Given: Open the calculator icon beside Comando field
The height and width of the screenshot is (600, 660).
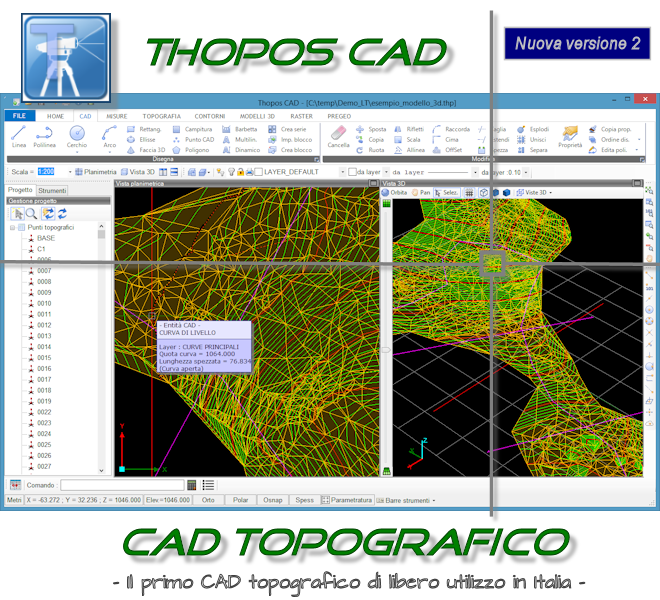Looking at the screenshot, I should pyautogui.click(x=192, y=485).
